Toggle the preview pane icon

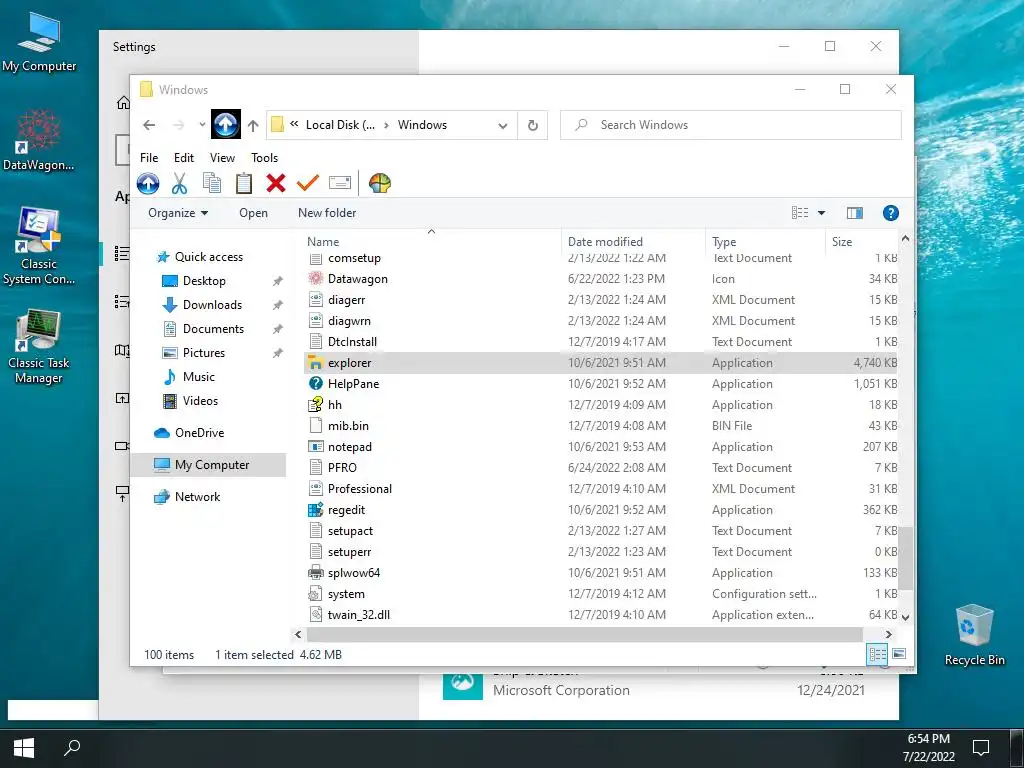click(854, 213)
